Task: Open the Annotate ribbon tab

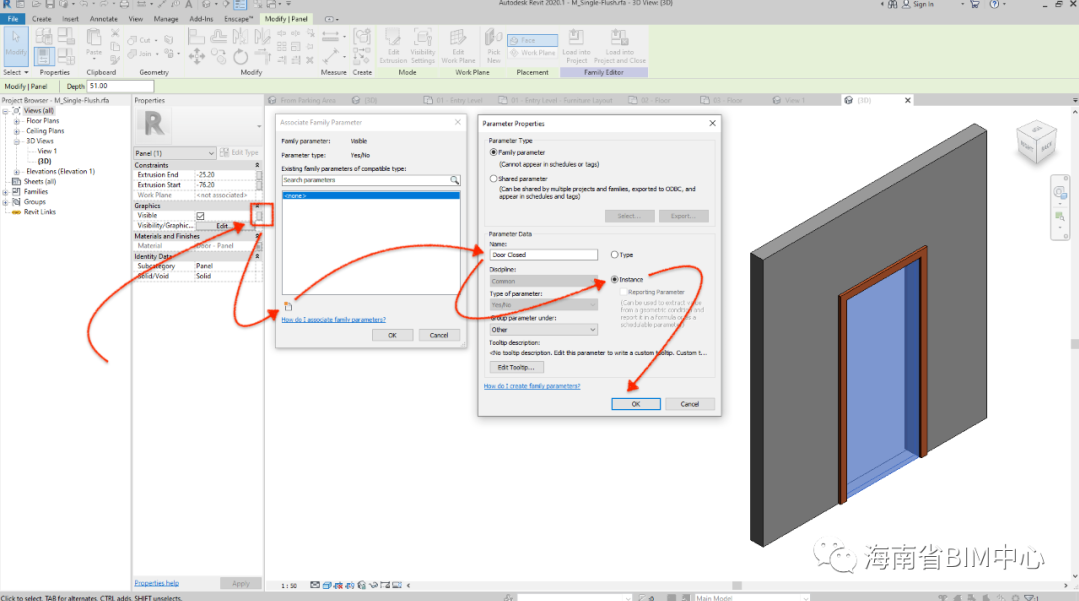Action: tap(103, 19)
